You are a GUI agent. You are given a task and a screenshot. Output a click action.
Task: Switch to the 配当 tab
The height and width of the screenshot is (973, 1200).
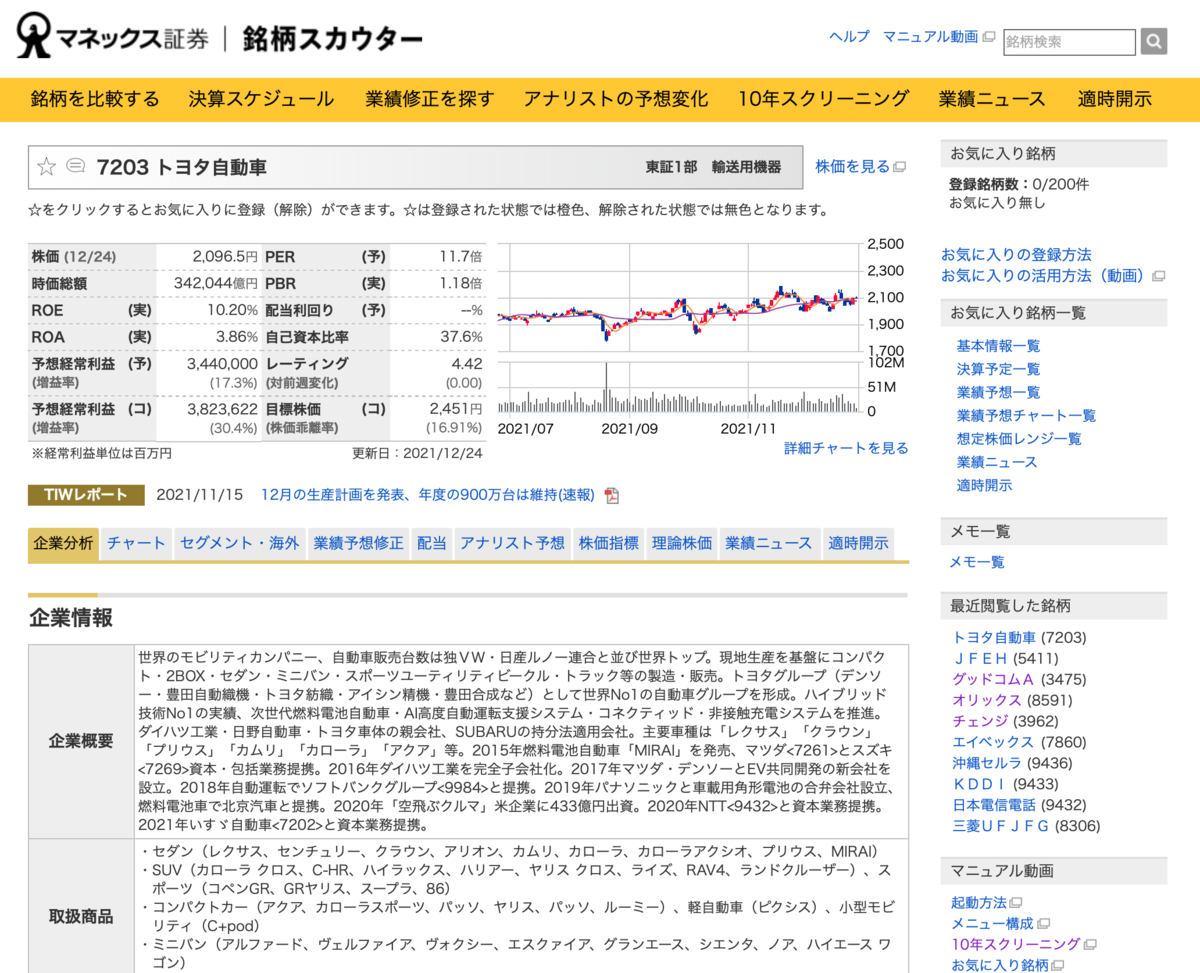pos(432,543)
